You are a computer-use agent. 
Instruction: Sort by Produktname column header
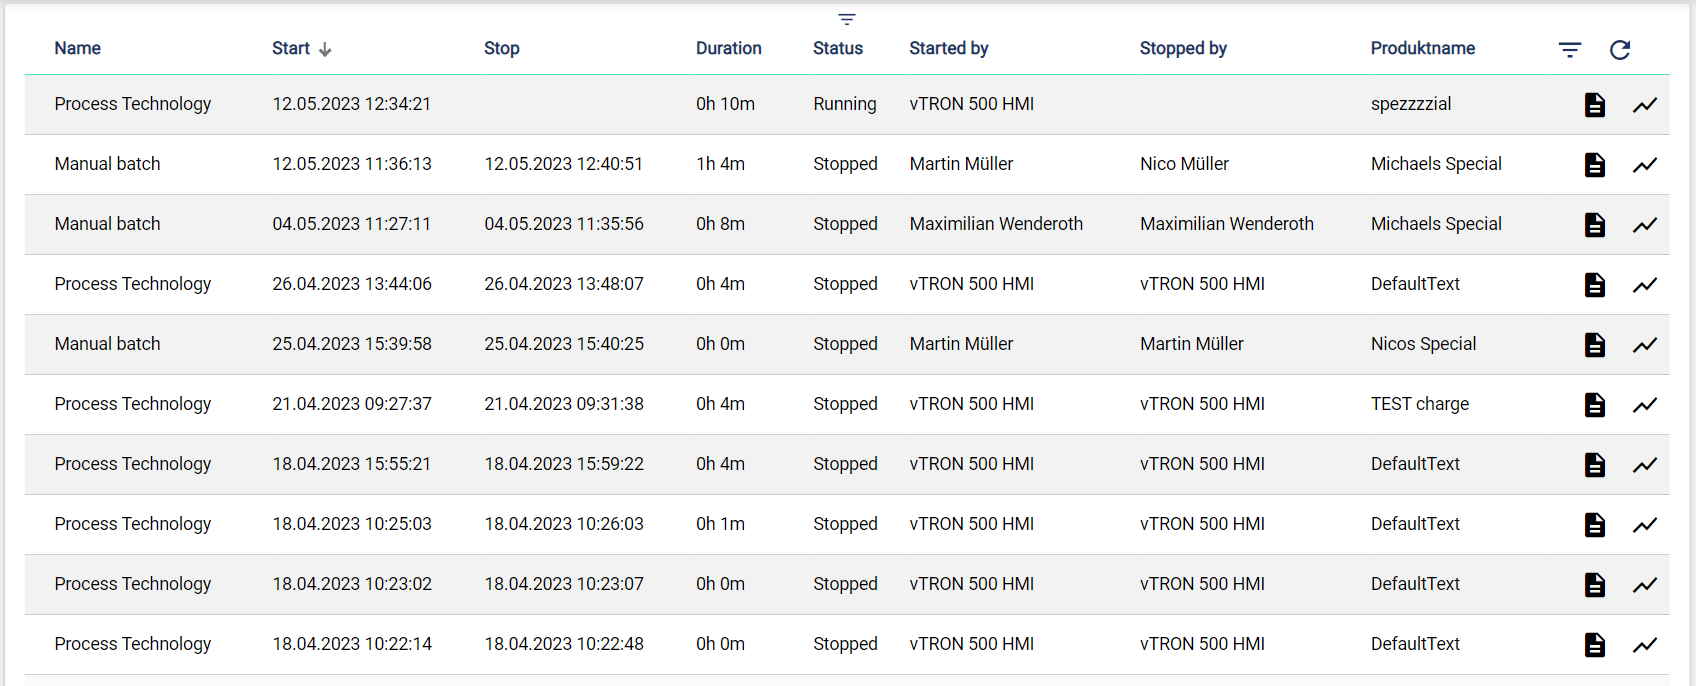coord(1422,48)
